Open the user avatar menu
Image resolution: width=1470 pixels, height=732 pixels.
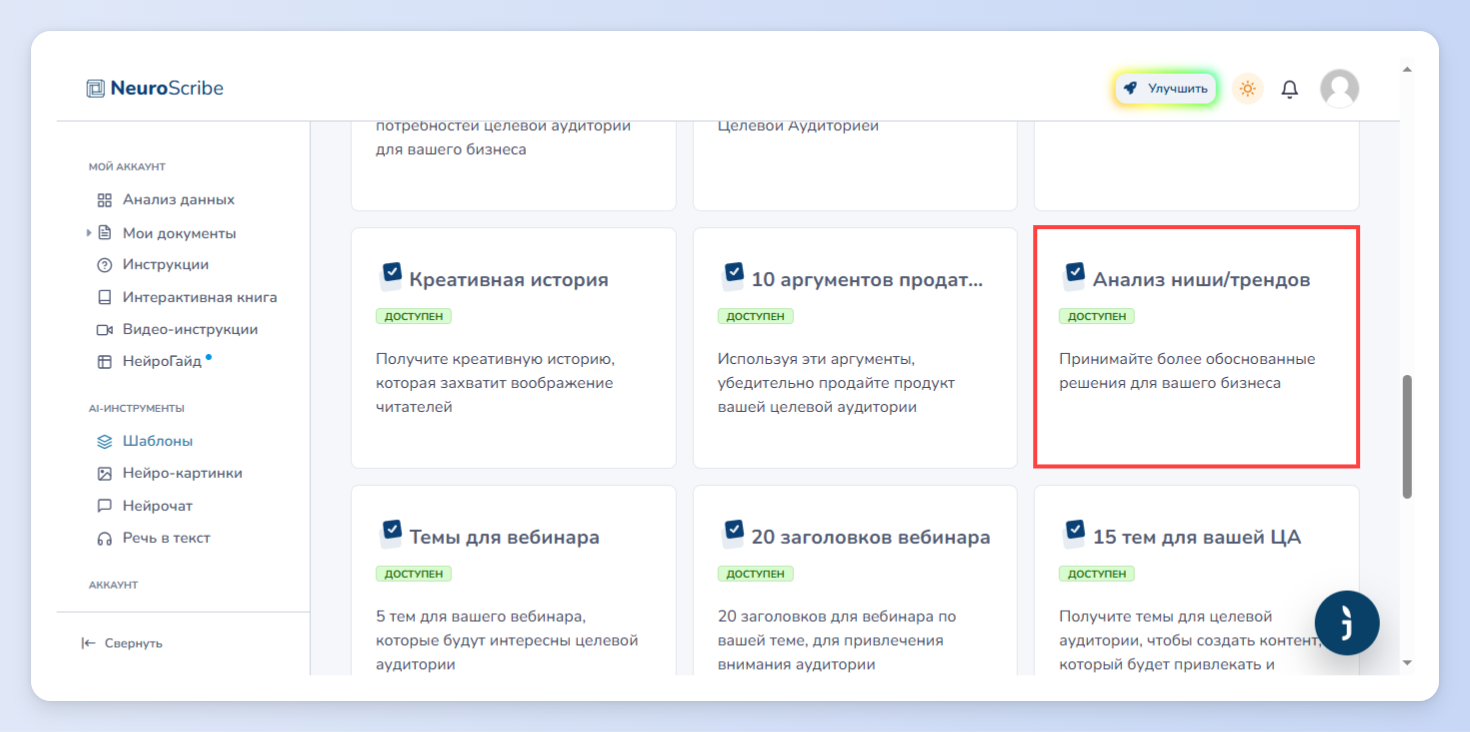[x=1339, y=88]
